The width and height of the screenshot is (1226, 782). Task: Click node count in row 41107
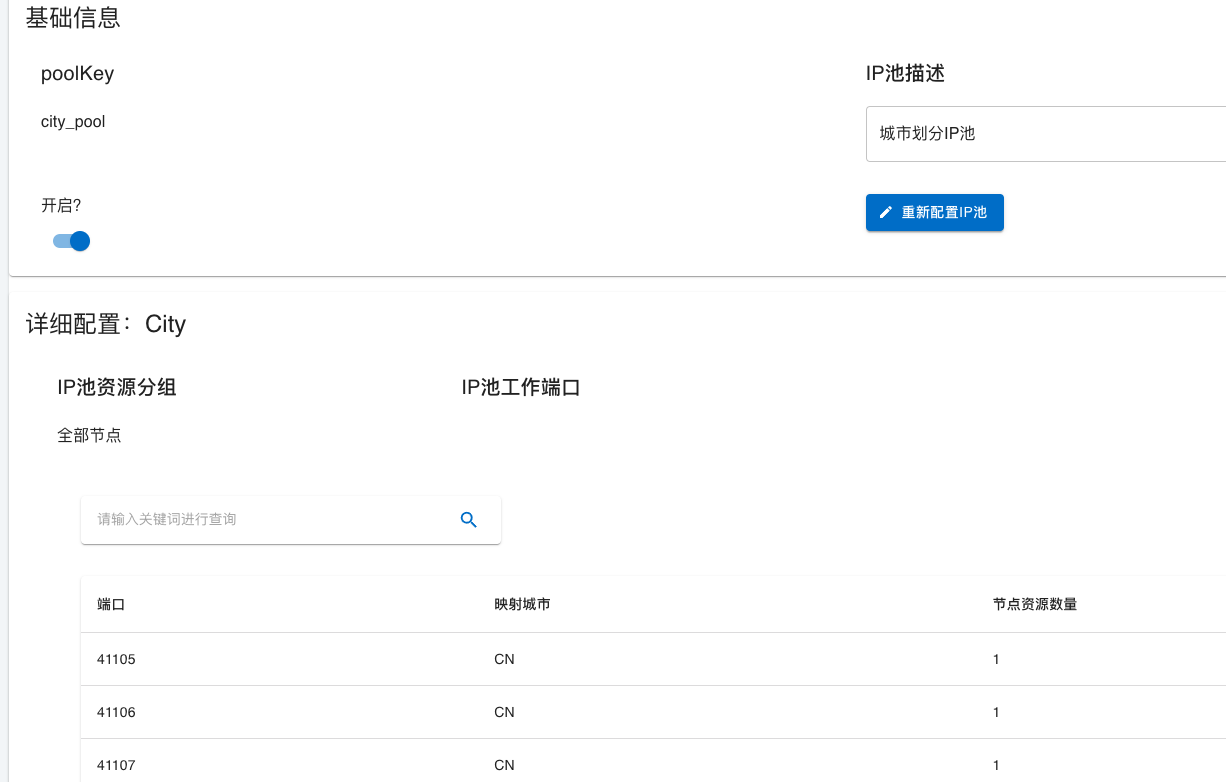coord(996,766)
